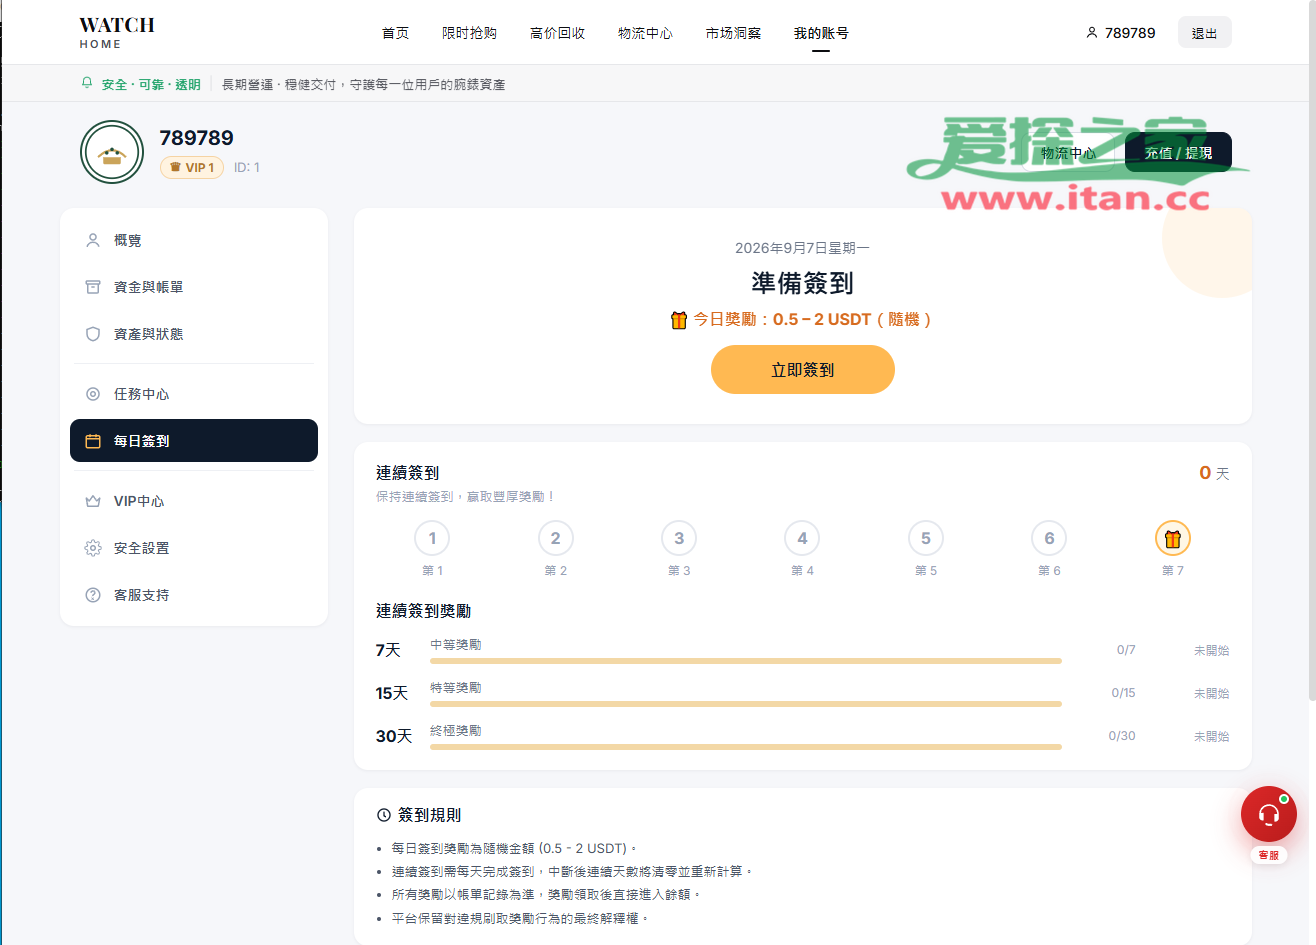1316x945 pixels.
Task: Click the 充值 / 提現 button
Action: click(x=1178, y=153)
